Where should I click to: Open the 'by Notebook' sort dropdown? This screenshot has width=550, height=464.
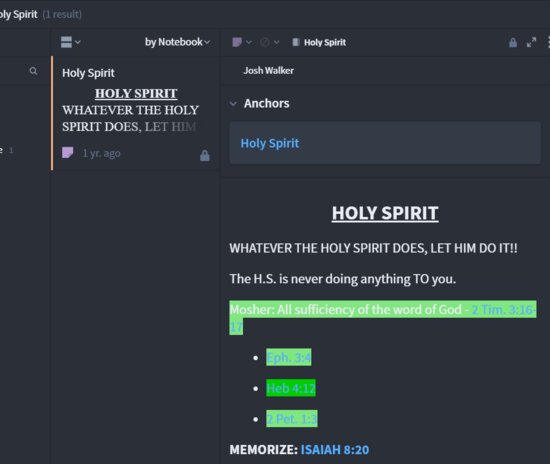coord(177,42)
